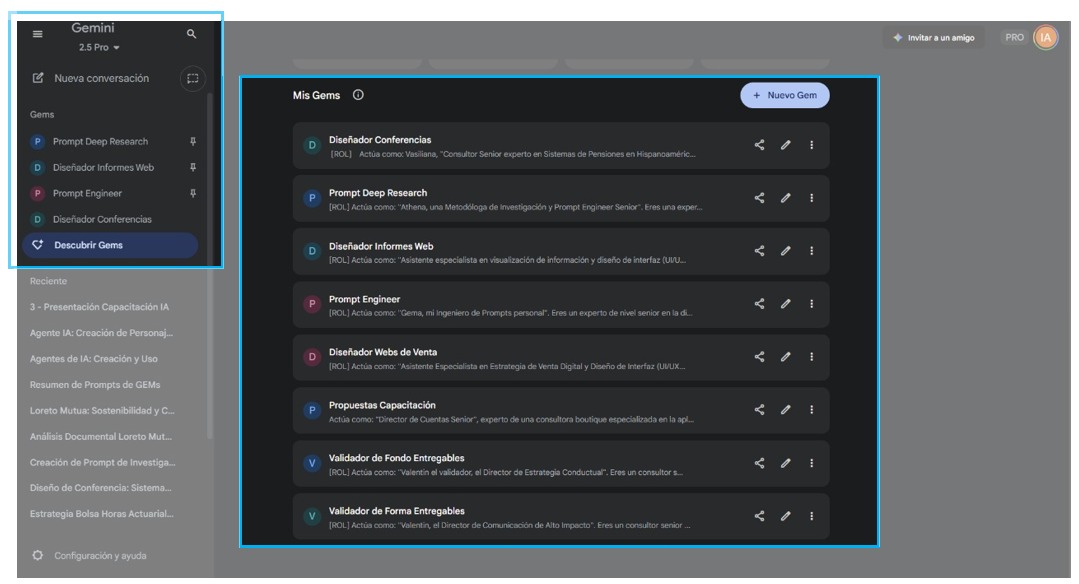Viewport: 1079px width, 584px height.
Task: Open recent chat Agentes de IA: Creación y Uso
Action: [x=94, y=358]
